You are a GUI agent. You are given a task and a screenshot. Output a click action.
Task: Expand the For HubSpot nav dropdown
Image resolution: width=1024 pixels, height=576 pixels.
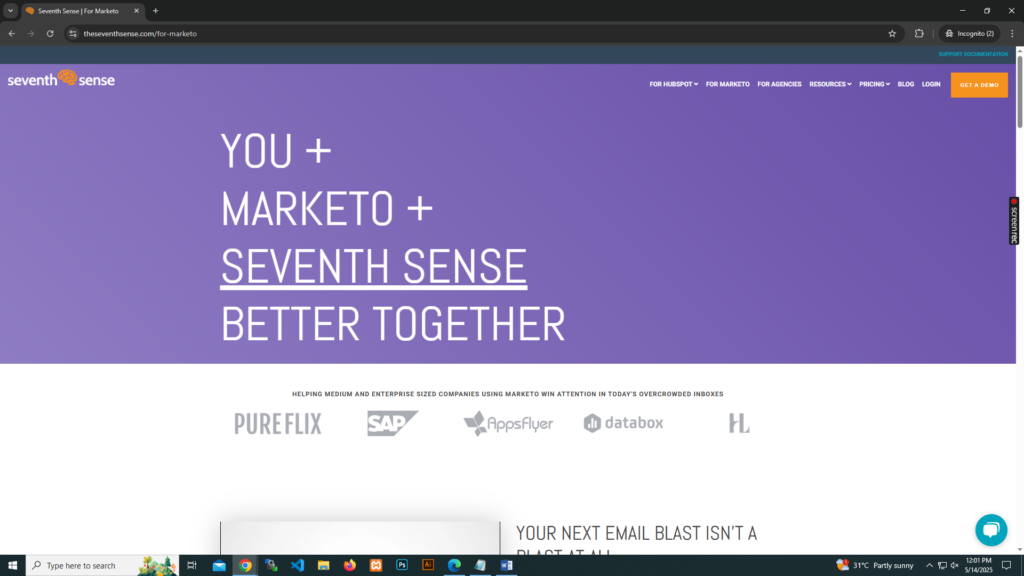point(673,84)
